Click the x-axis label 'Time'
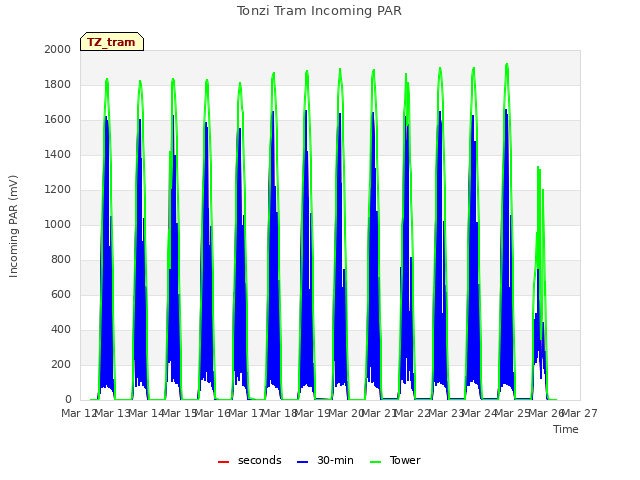640x480 pixels. click(566, 429)
